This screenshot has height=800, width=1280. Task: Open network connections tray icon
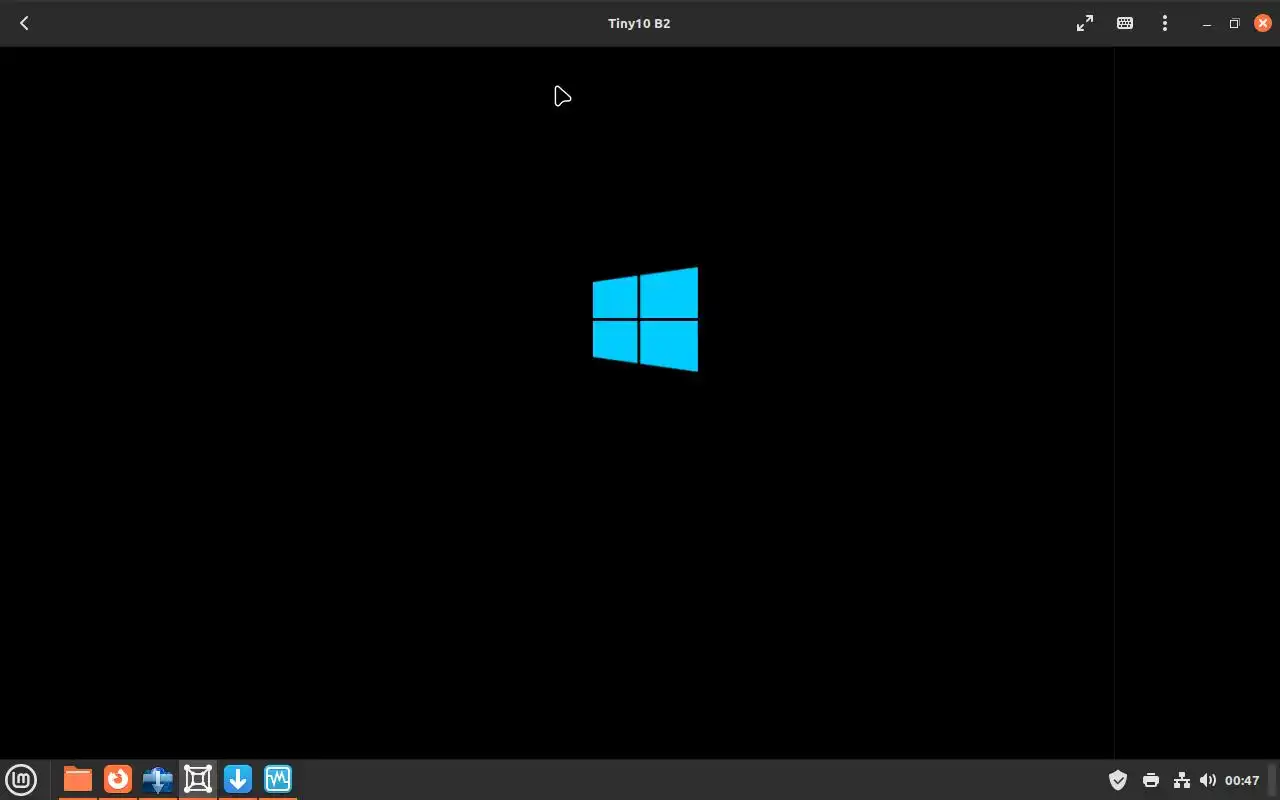click(x=1181, y=780)
